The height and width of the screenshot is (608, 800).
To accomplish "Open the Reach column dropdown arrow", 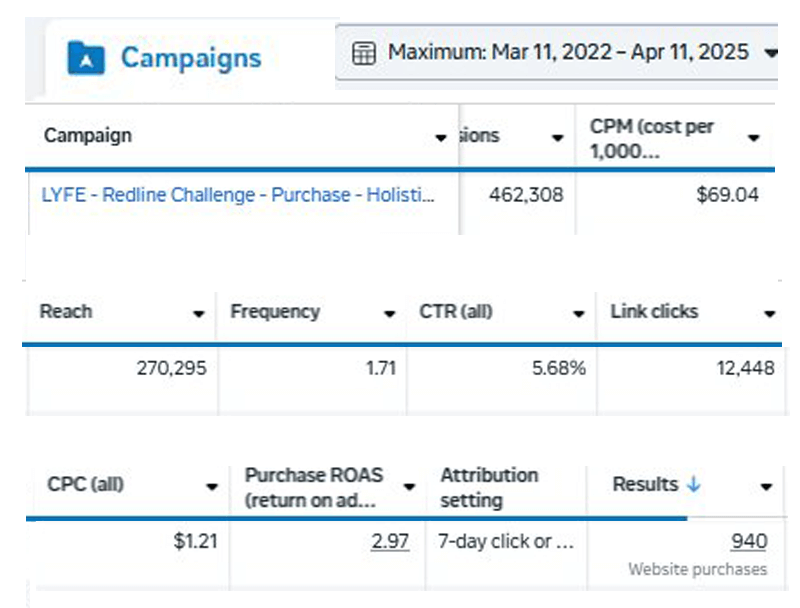I will [x=198, y=314].
